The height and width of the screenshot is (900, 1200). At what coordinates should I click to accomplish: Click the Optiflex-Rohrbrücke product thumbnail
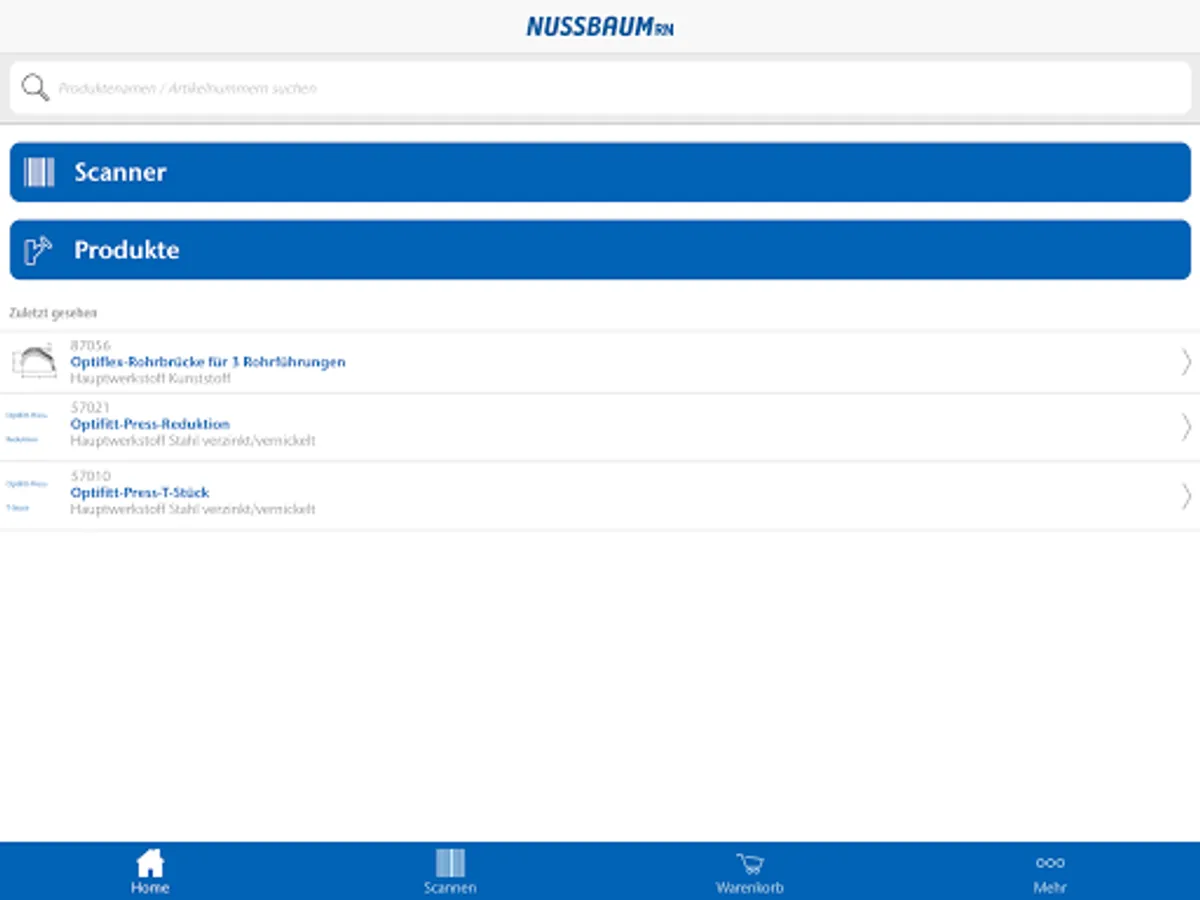(33, 360)
